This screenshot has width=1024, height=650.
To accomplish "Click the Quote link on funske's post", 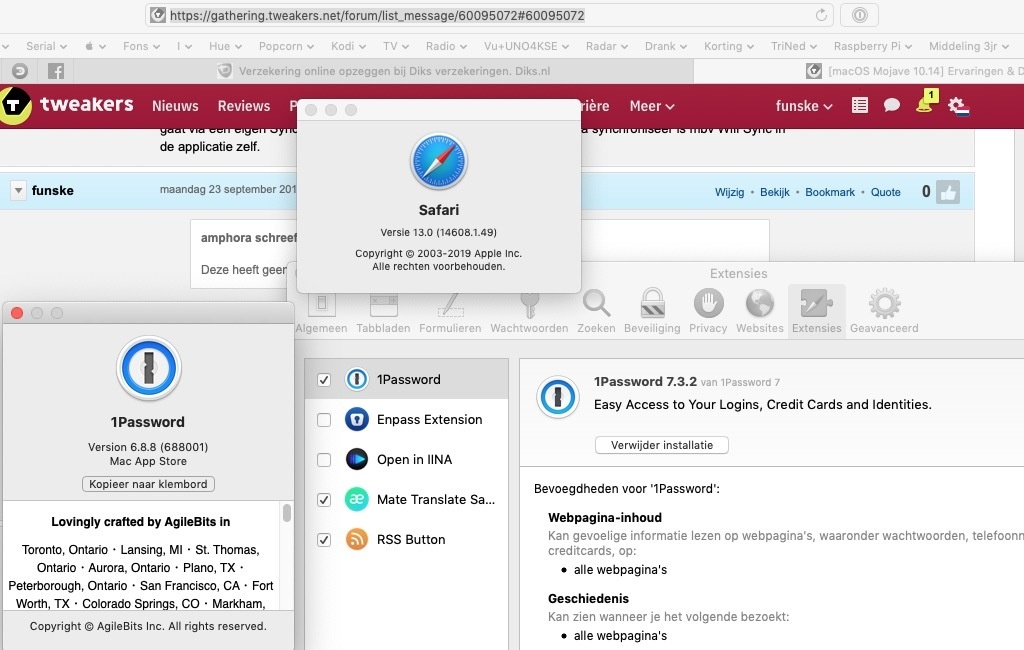I will coord(886,192).
